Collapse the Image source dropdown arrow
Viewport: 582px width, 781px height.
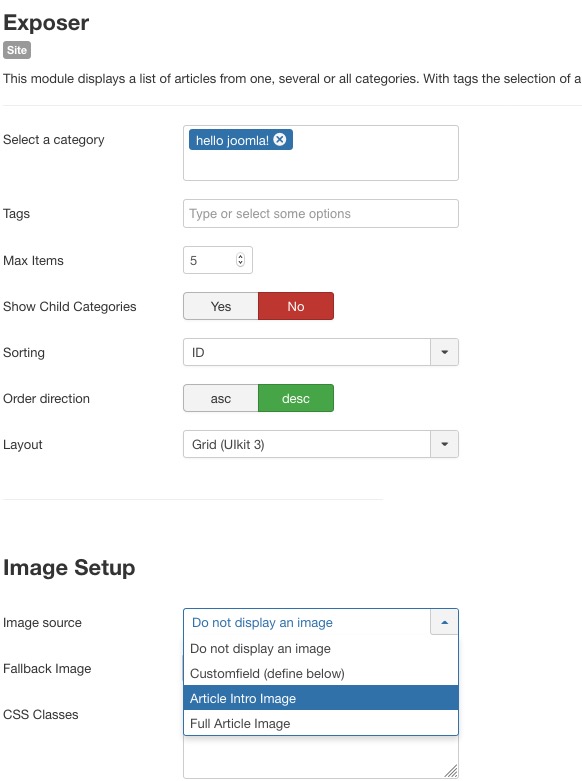pos(444,622)
